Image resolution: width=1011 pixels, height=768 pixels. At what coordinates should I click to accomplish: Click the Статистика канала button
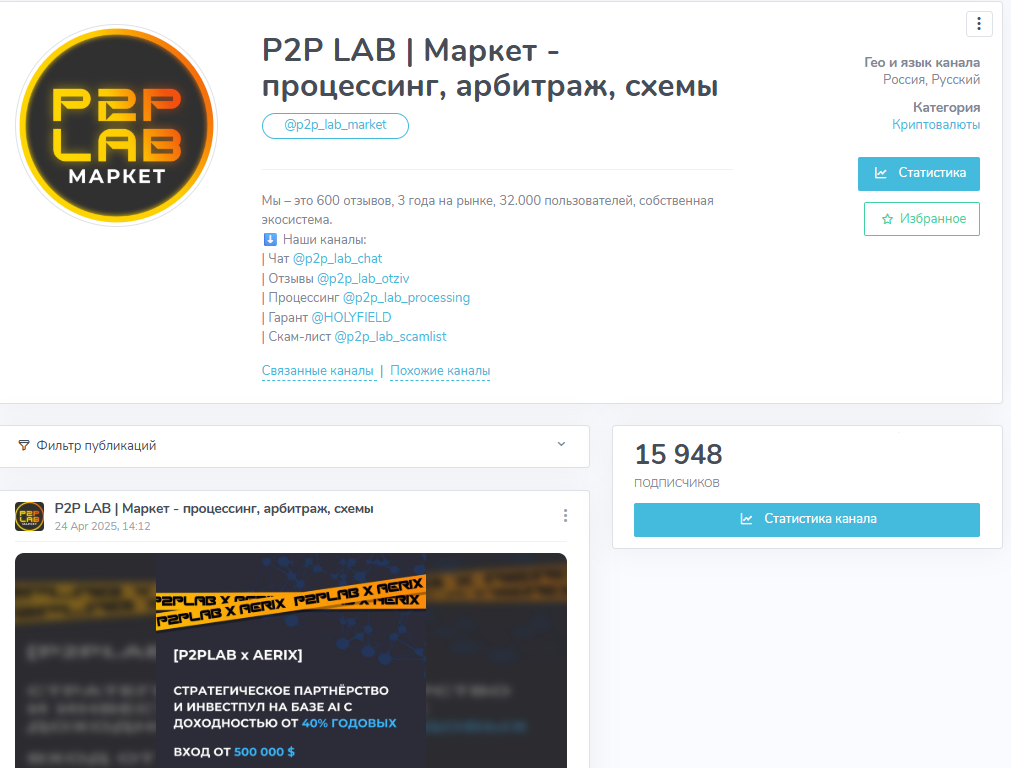[807, 520]
